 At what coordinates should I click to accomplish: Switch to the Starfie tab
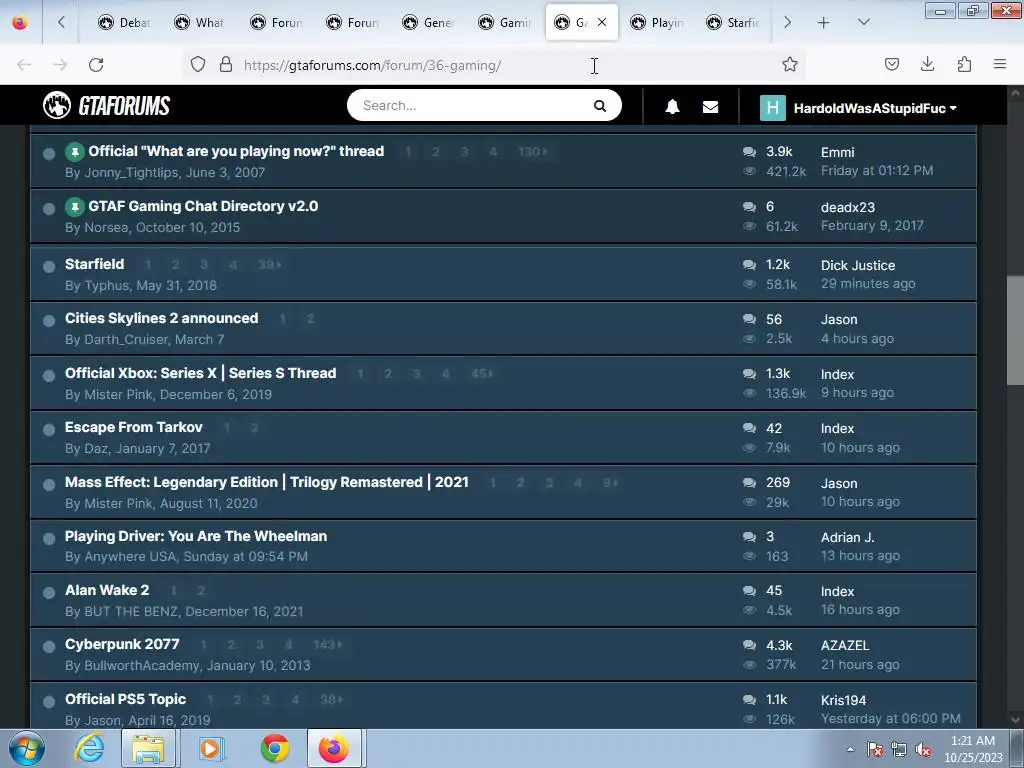(x=733, y=23)
